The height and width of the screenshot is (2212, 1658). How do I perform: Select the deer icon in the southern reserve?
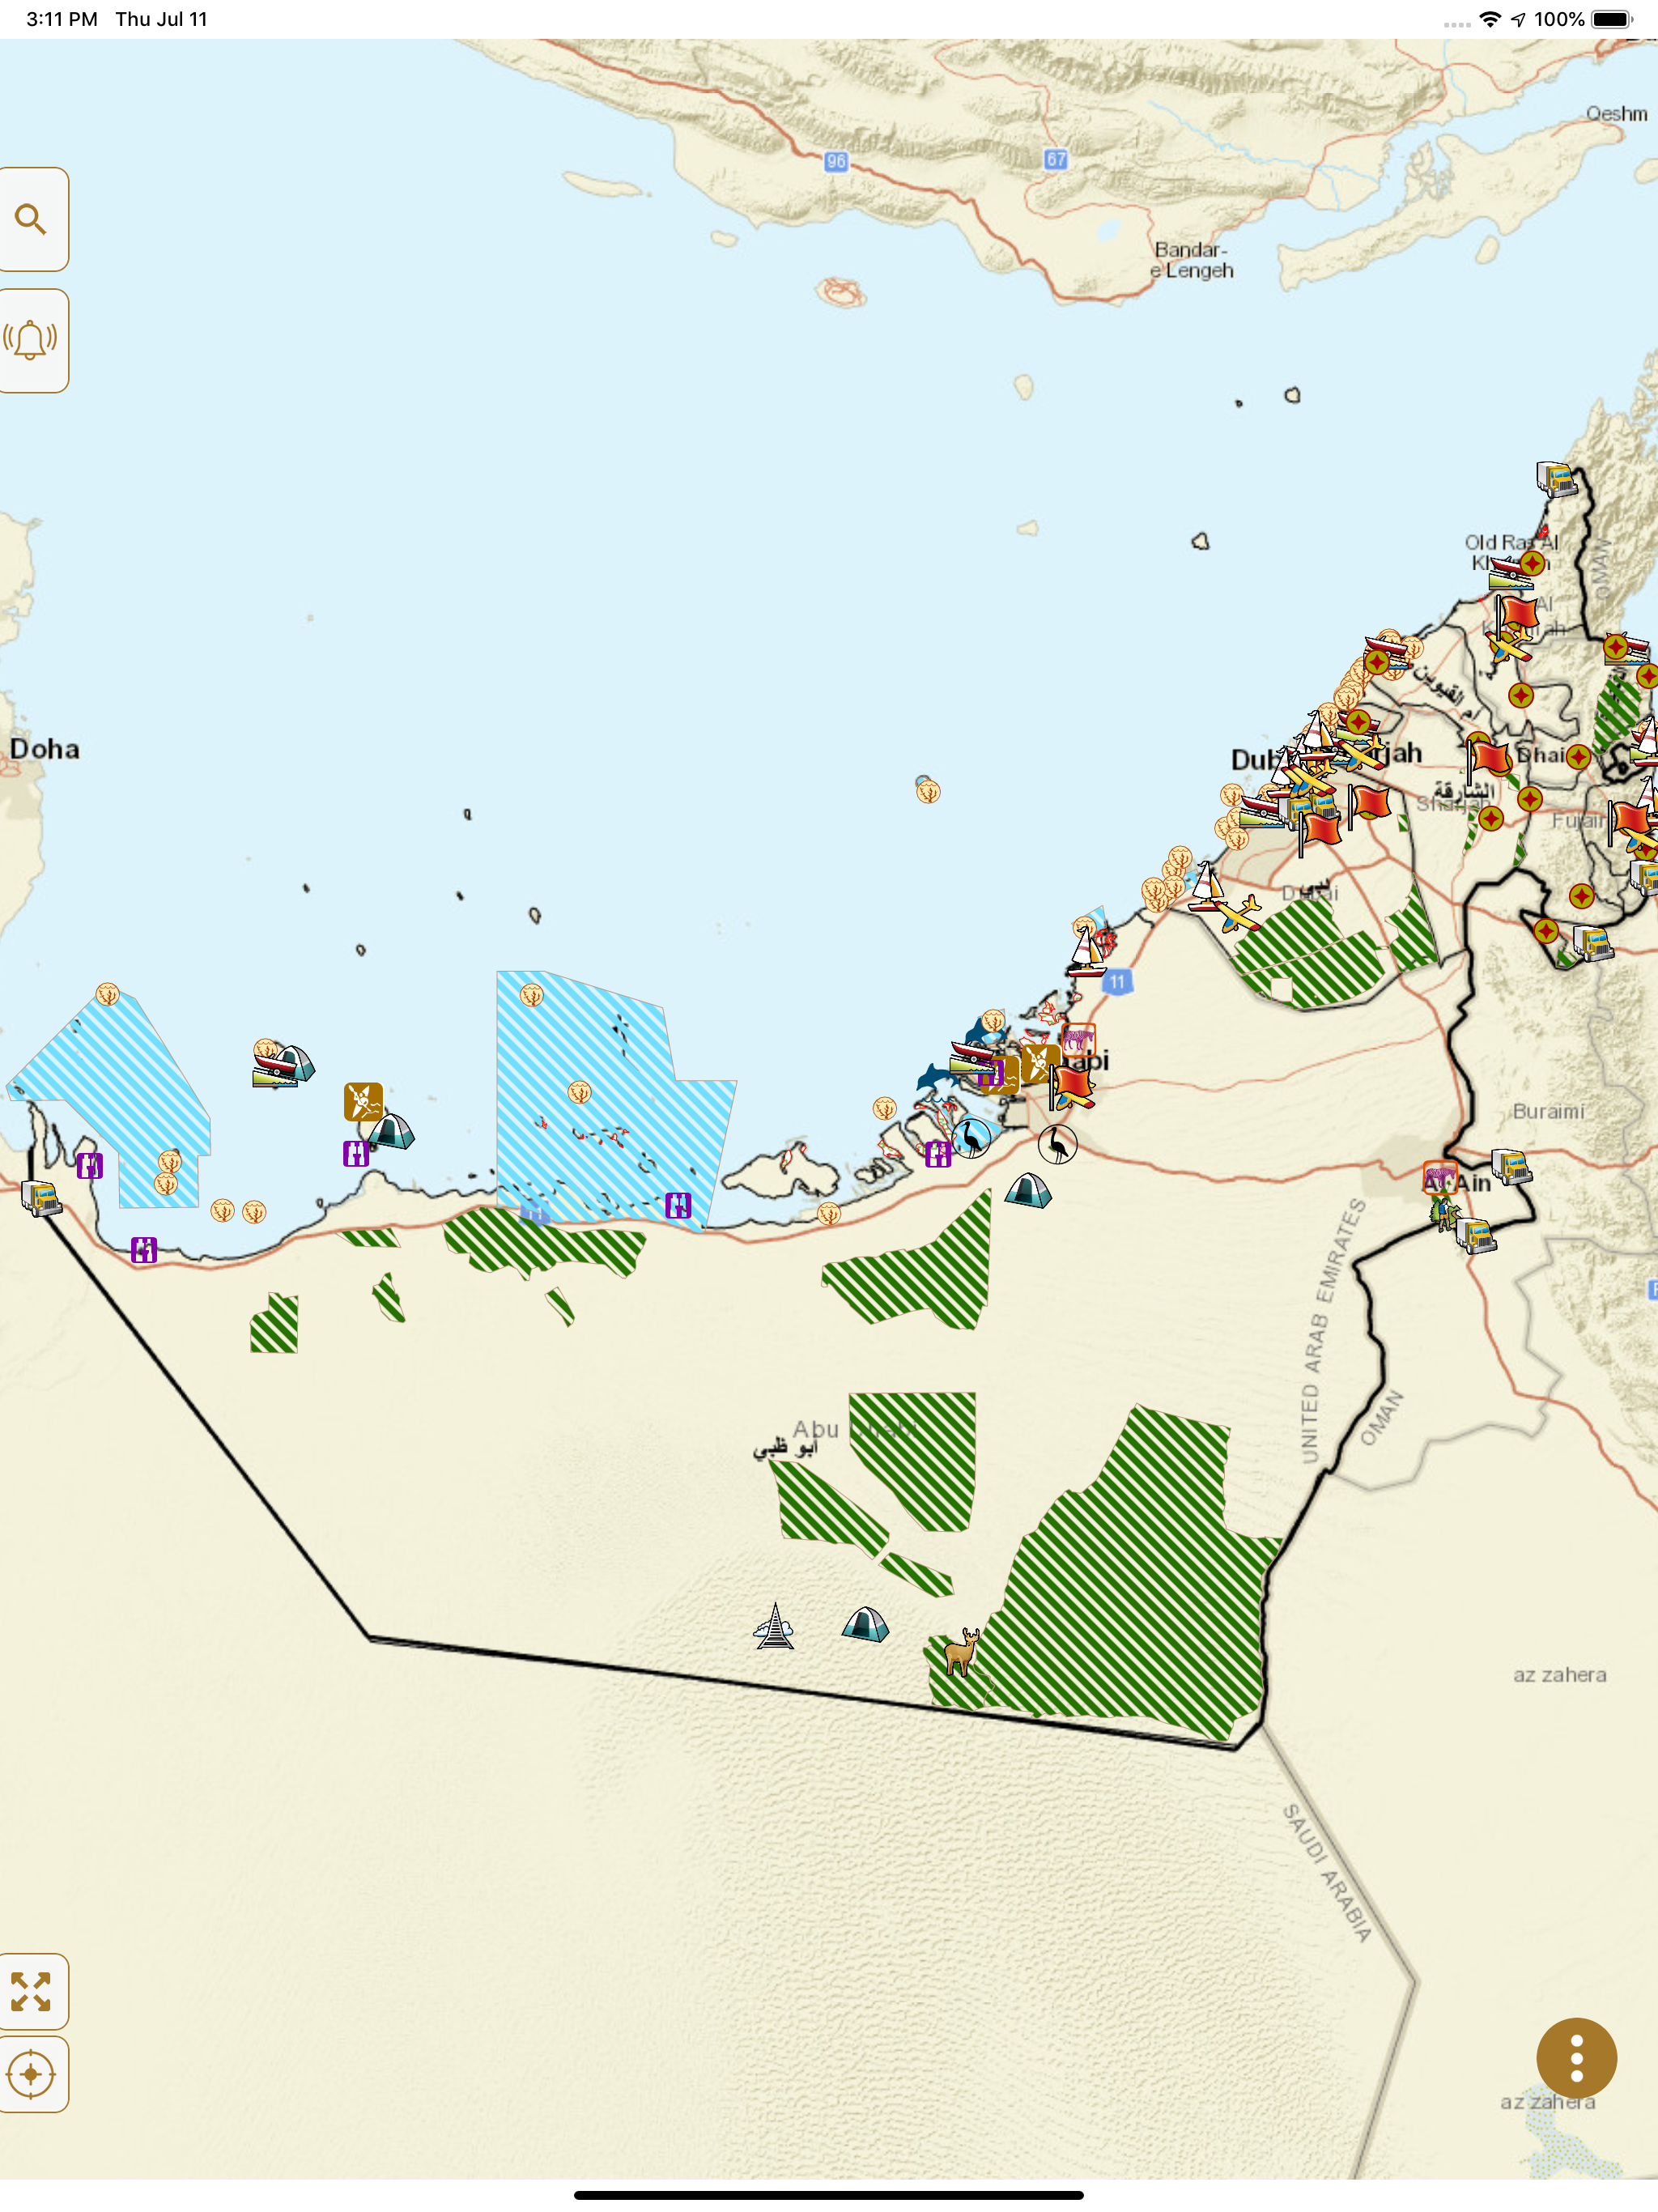[x=962, y=1651]
